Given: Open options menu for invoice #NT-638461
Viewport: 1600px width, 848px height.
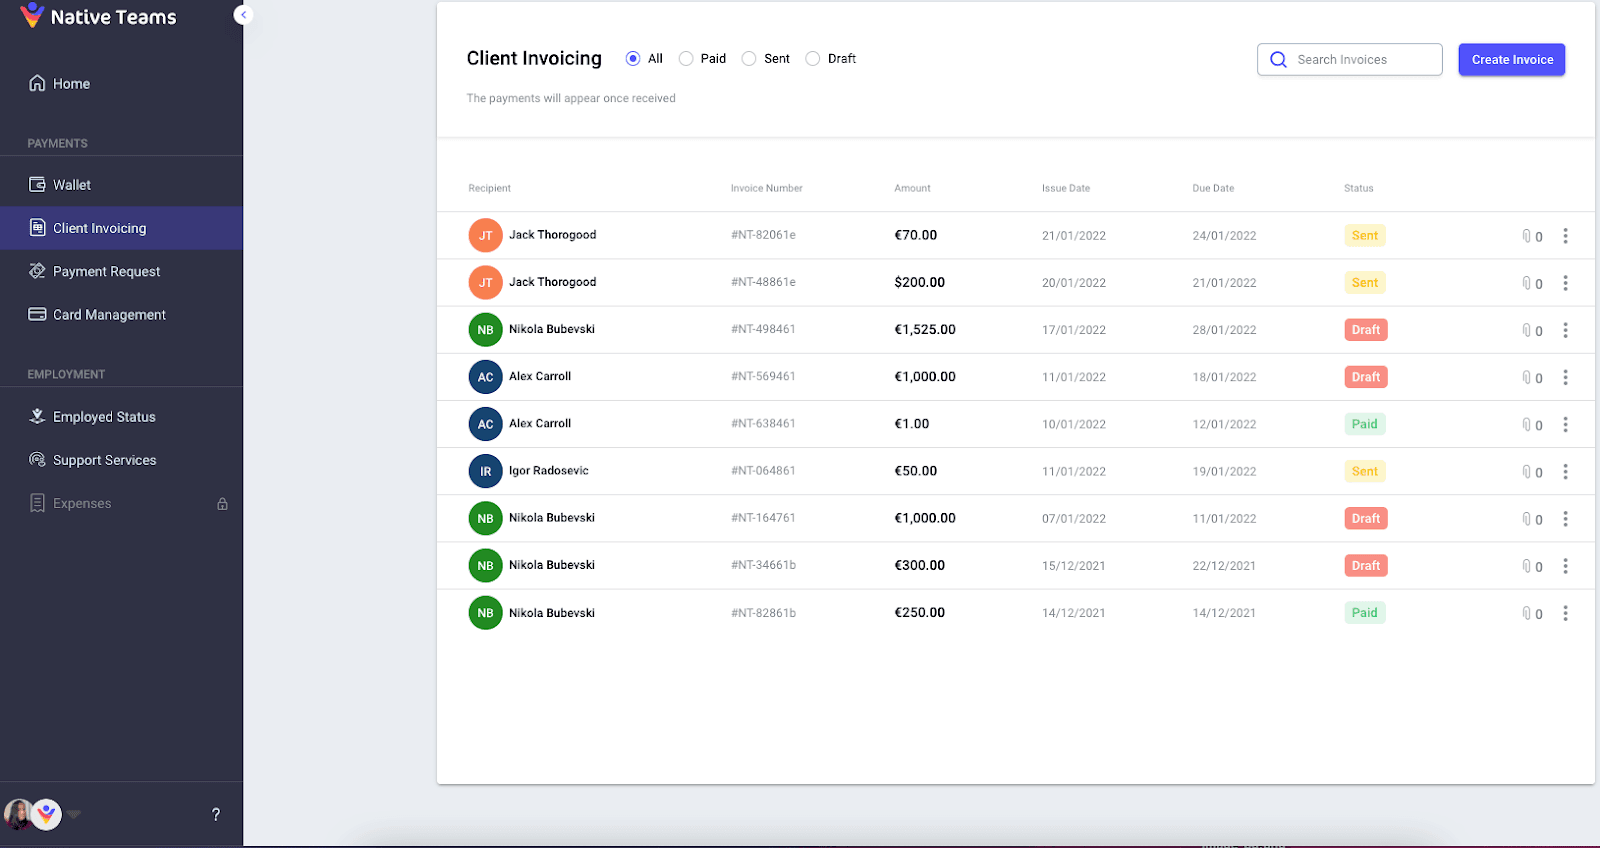Looking at the screenshot, I should 1565,425.
